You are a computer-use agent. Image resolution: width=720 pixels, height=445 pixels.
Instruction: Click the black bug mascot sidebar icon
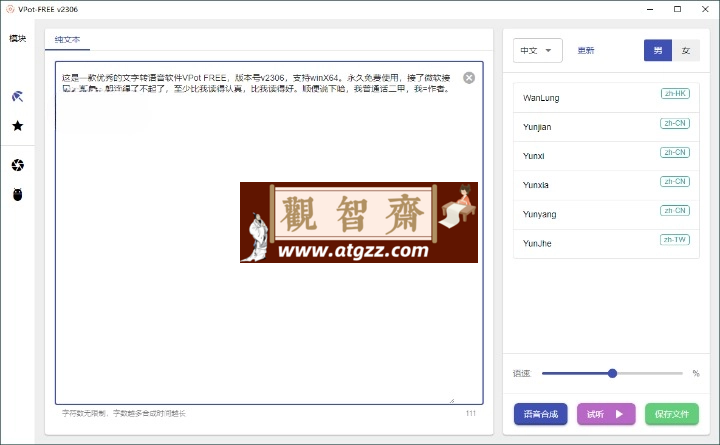pos(17,195)
